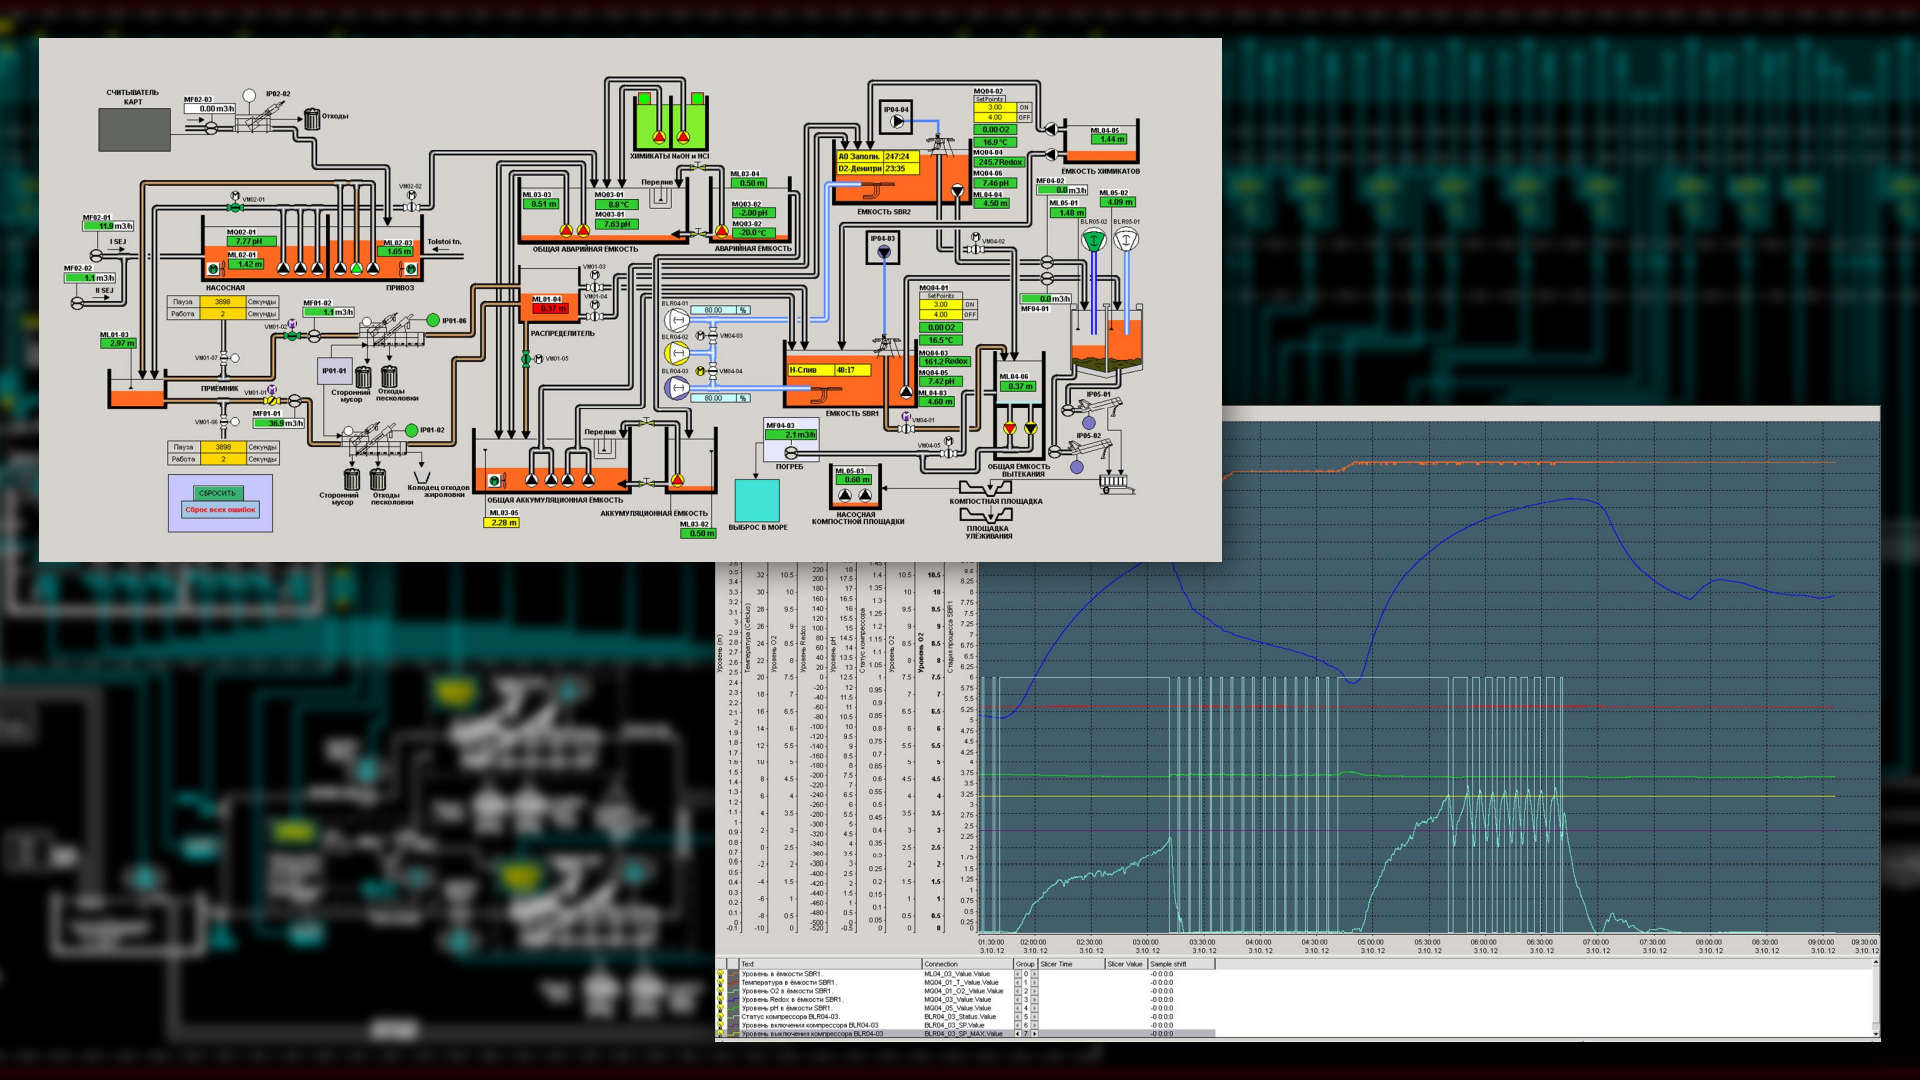Click the trend legend vertical scrollbar
Viewport: 1920px width, 1080px height.
point(1876,999)
